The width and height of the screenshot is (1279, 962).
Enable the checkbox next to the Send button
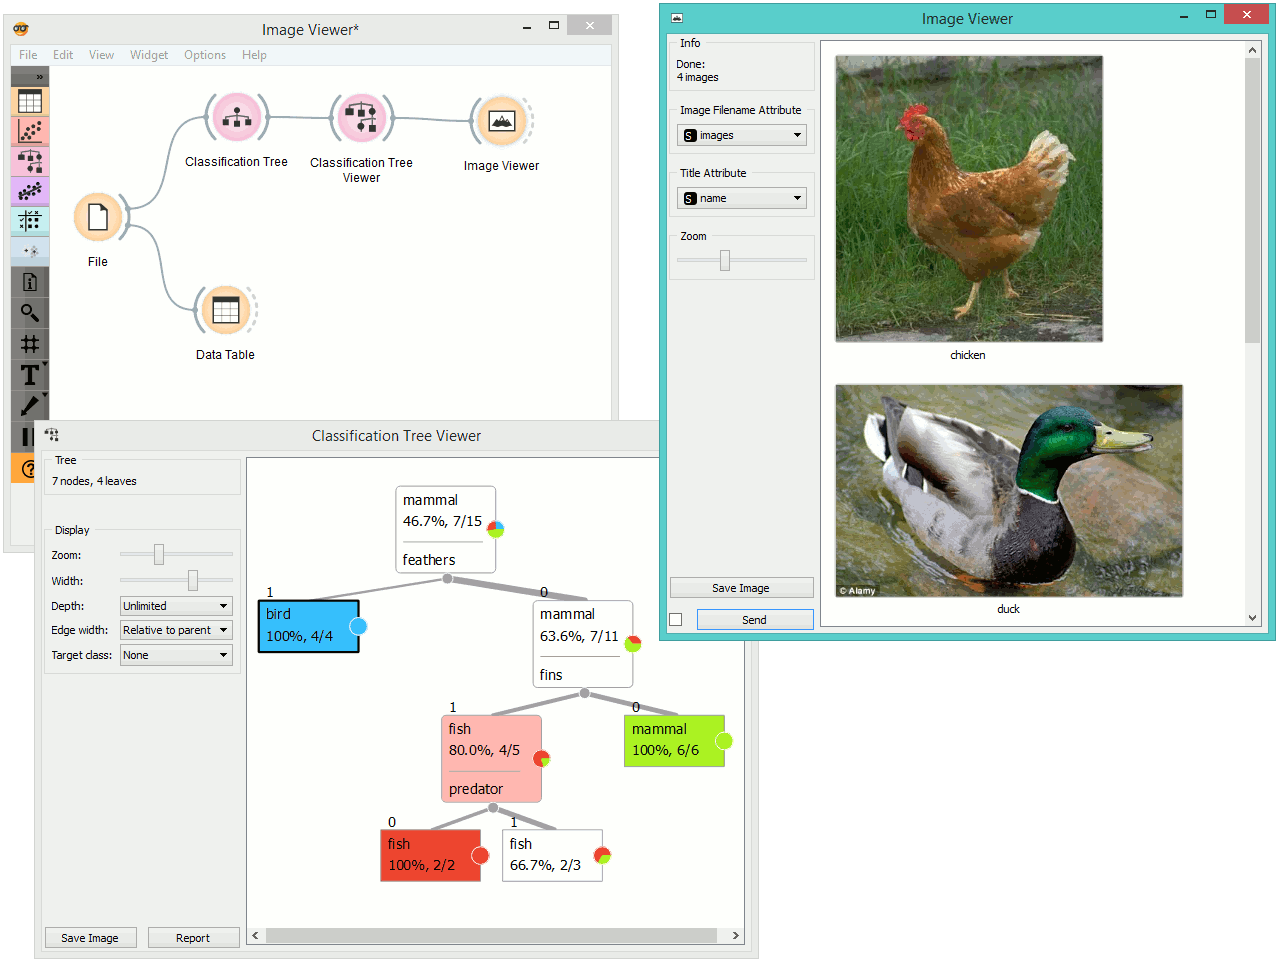click(675, 619)
